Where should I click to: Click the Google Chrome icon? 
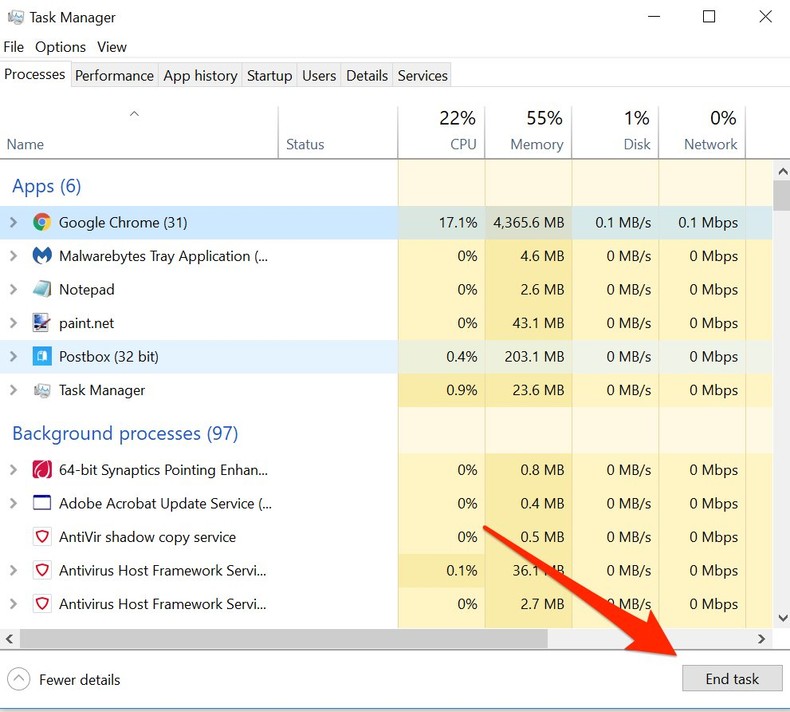click(x=42, y=222)
